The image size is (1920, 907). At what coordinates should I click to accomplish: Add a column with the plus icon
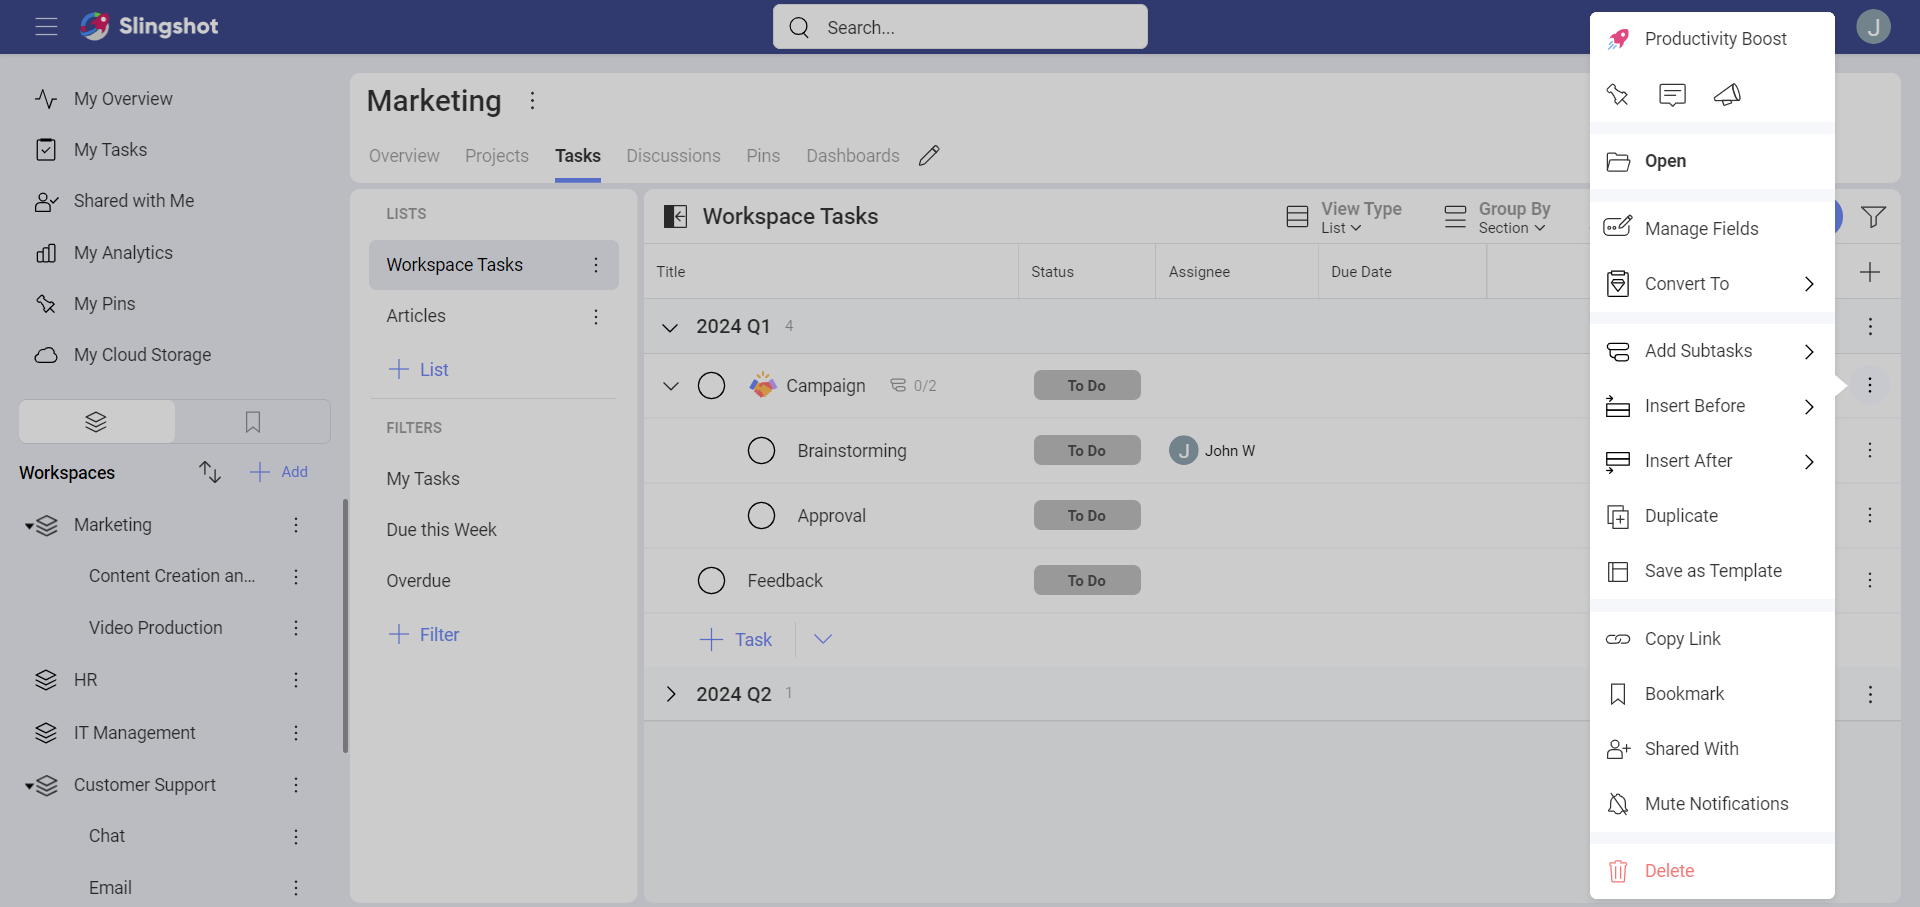(x=1870, y=272)
